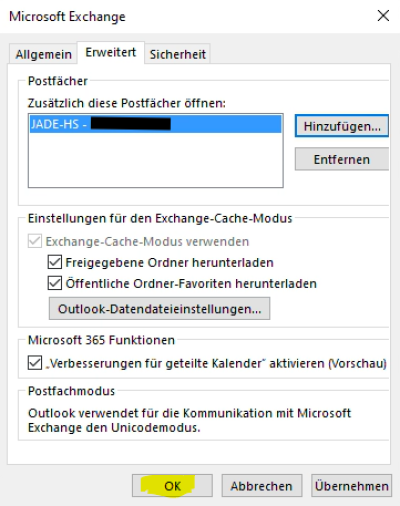Viewport: 400px width, 506px height.
Task: Select the JADE-HS mailbox entry
Action: coord(155,124)
